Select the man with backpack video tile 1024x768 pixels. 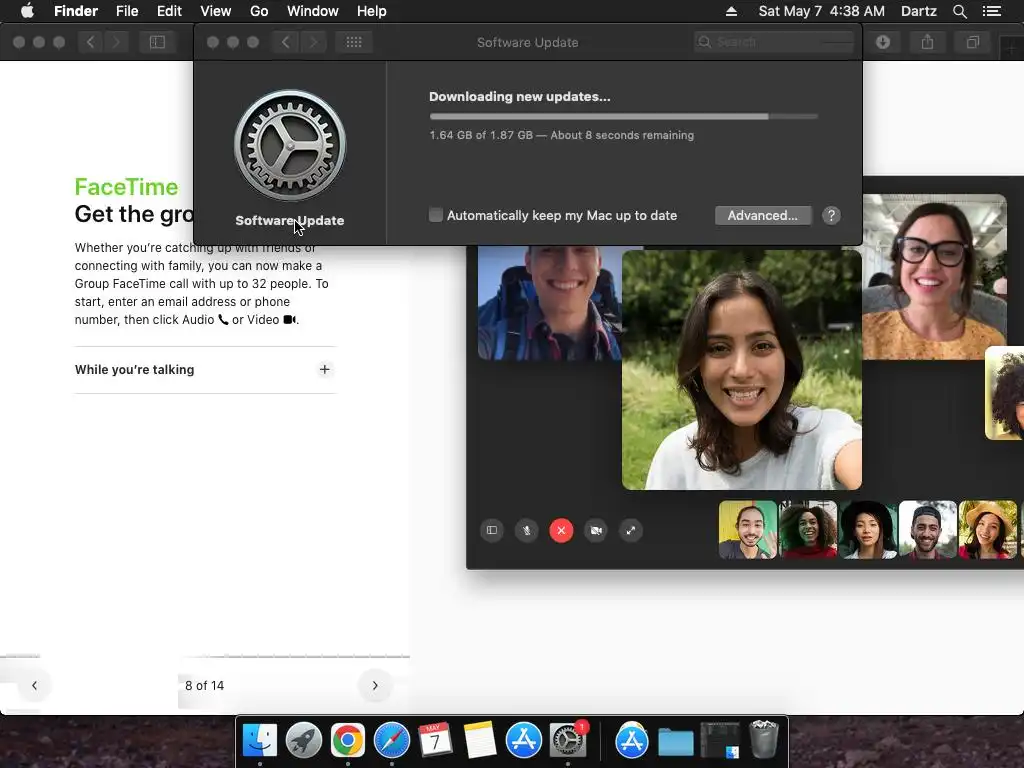549,302
